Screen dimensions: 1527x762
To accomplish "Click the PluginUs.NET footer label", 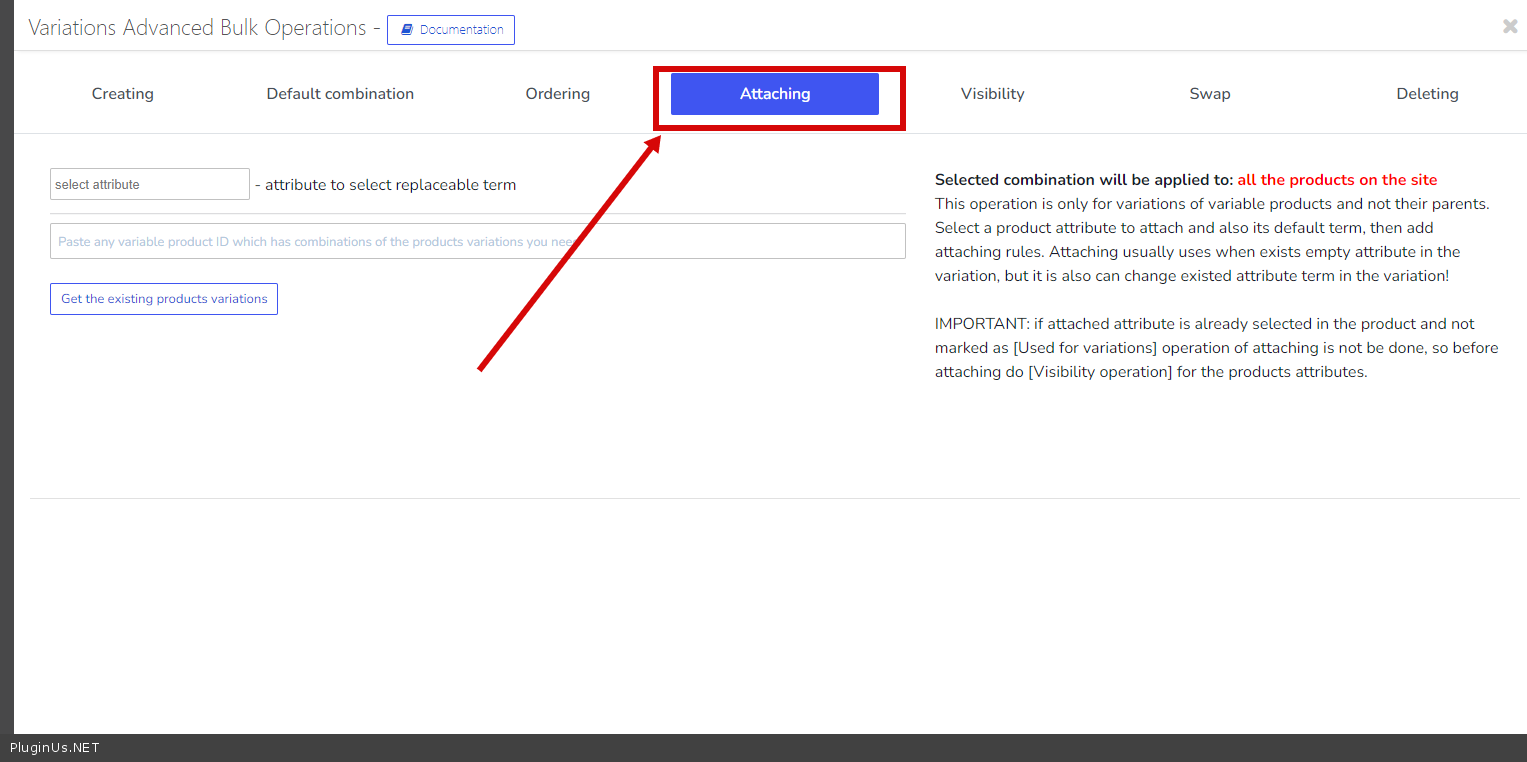I will pos(55,748).
